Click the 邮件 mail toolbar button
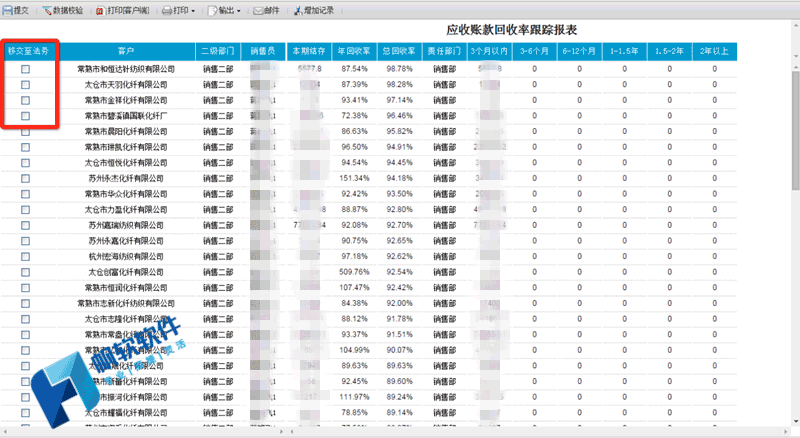This screenshot has height=438, width=800. (x=266, y=10)
